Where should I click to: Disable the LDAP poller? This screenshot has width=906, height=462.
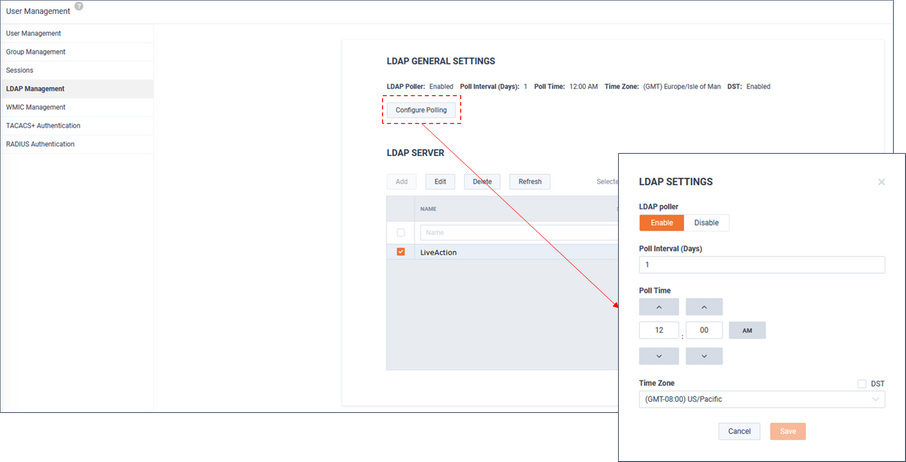(706, 223)
